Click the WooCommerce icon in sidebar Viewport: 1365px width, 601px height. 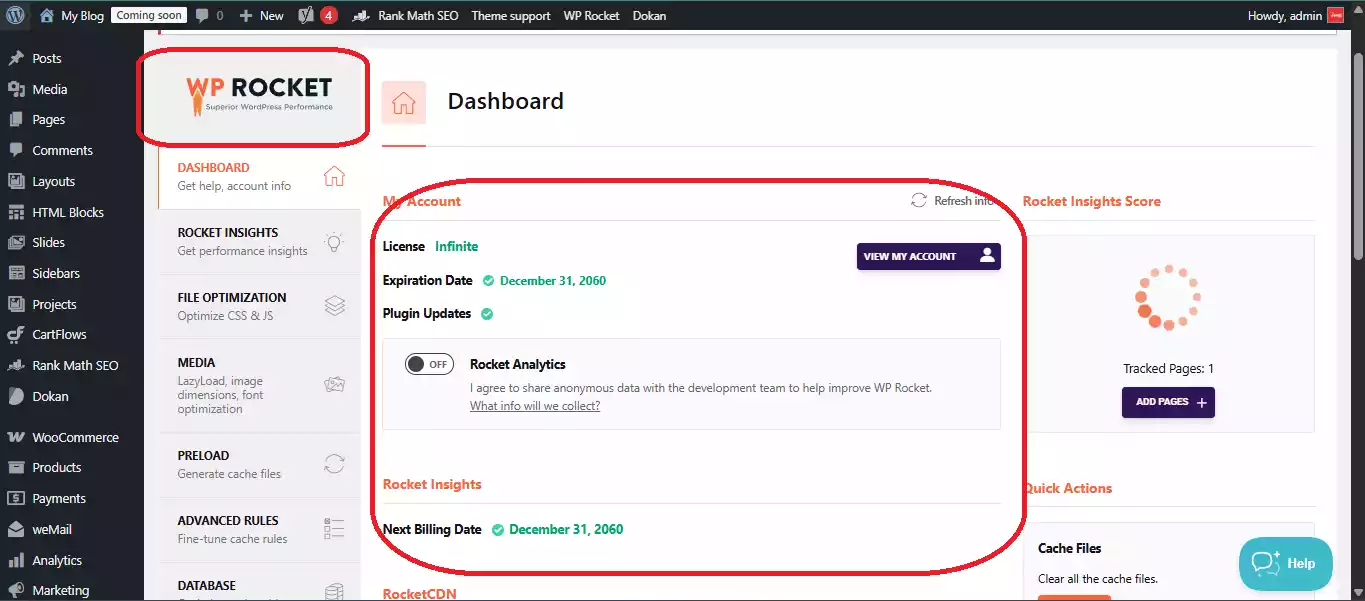click(16, 437)
